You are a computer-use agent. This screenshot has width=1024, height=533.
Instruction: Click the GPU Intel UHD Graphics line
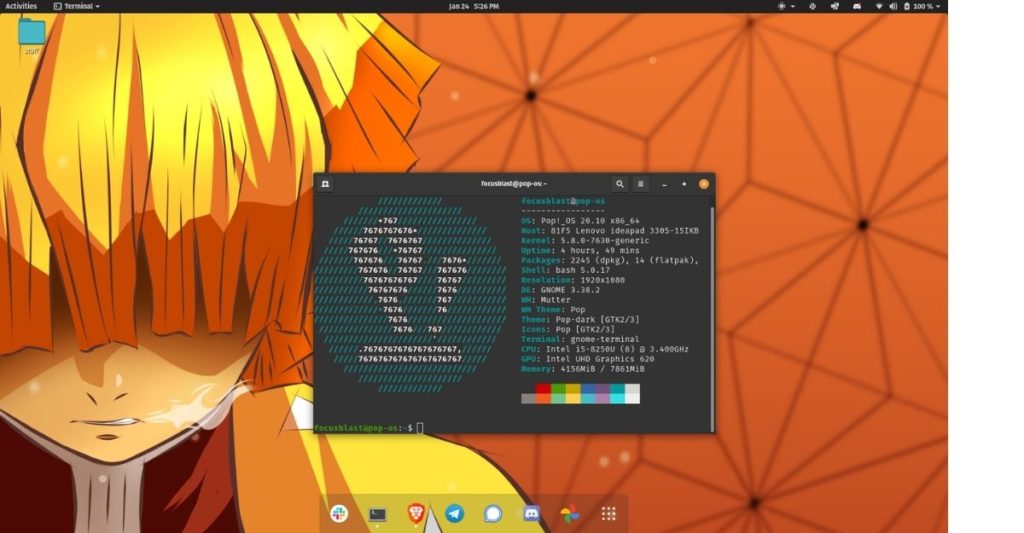[588, 359]
